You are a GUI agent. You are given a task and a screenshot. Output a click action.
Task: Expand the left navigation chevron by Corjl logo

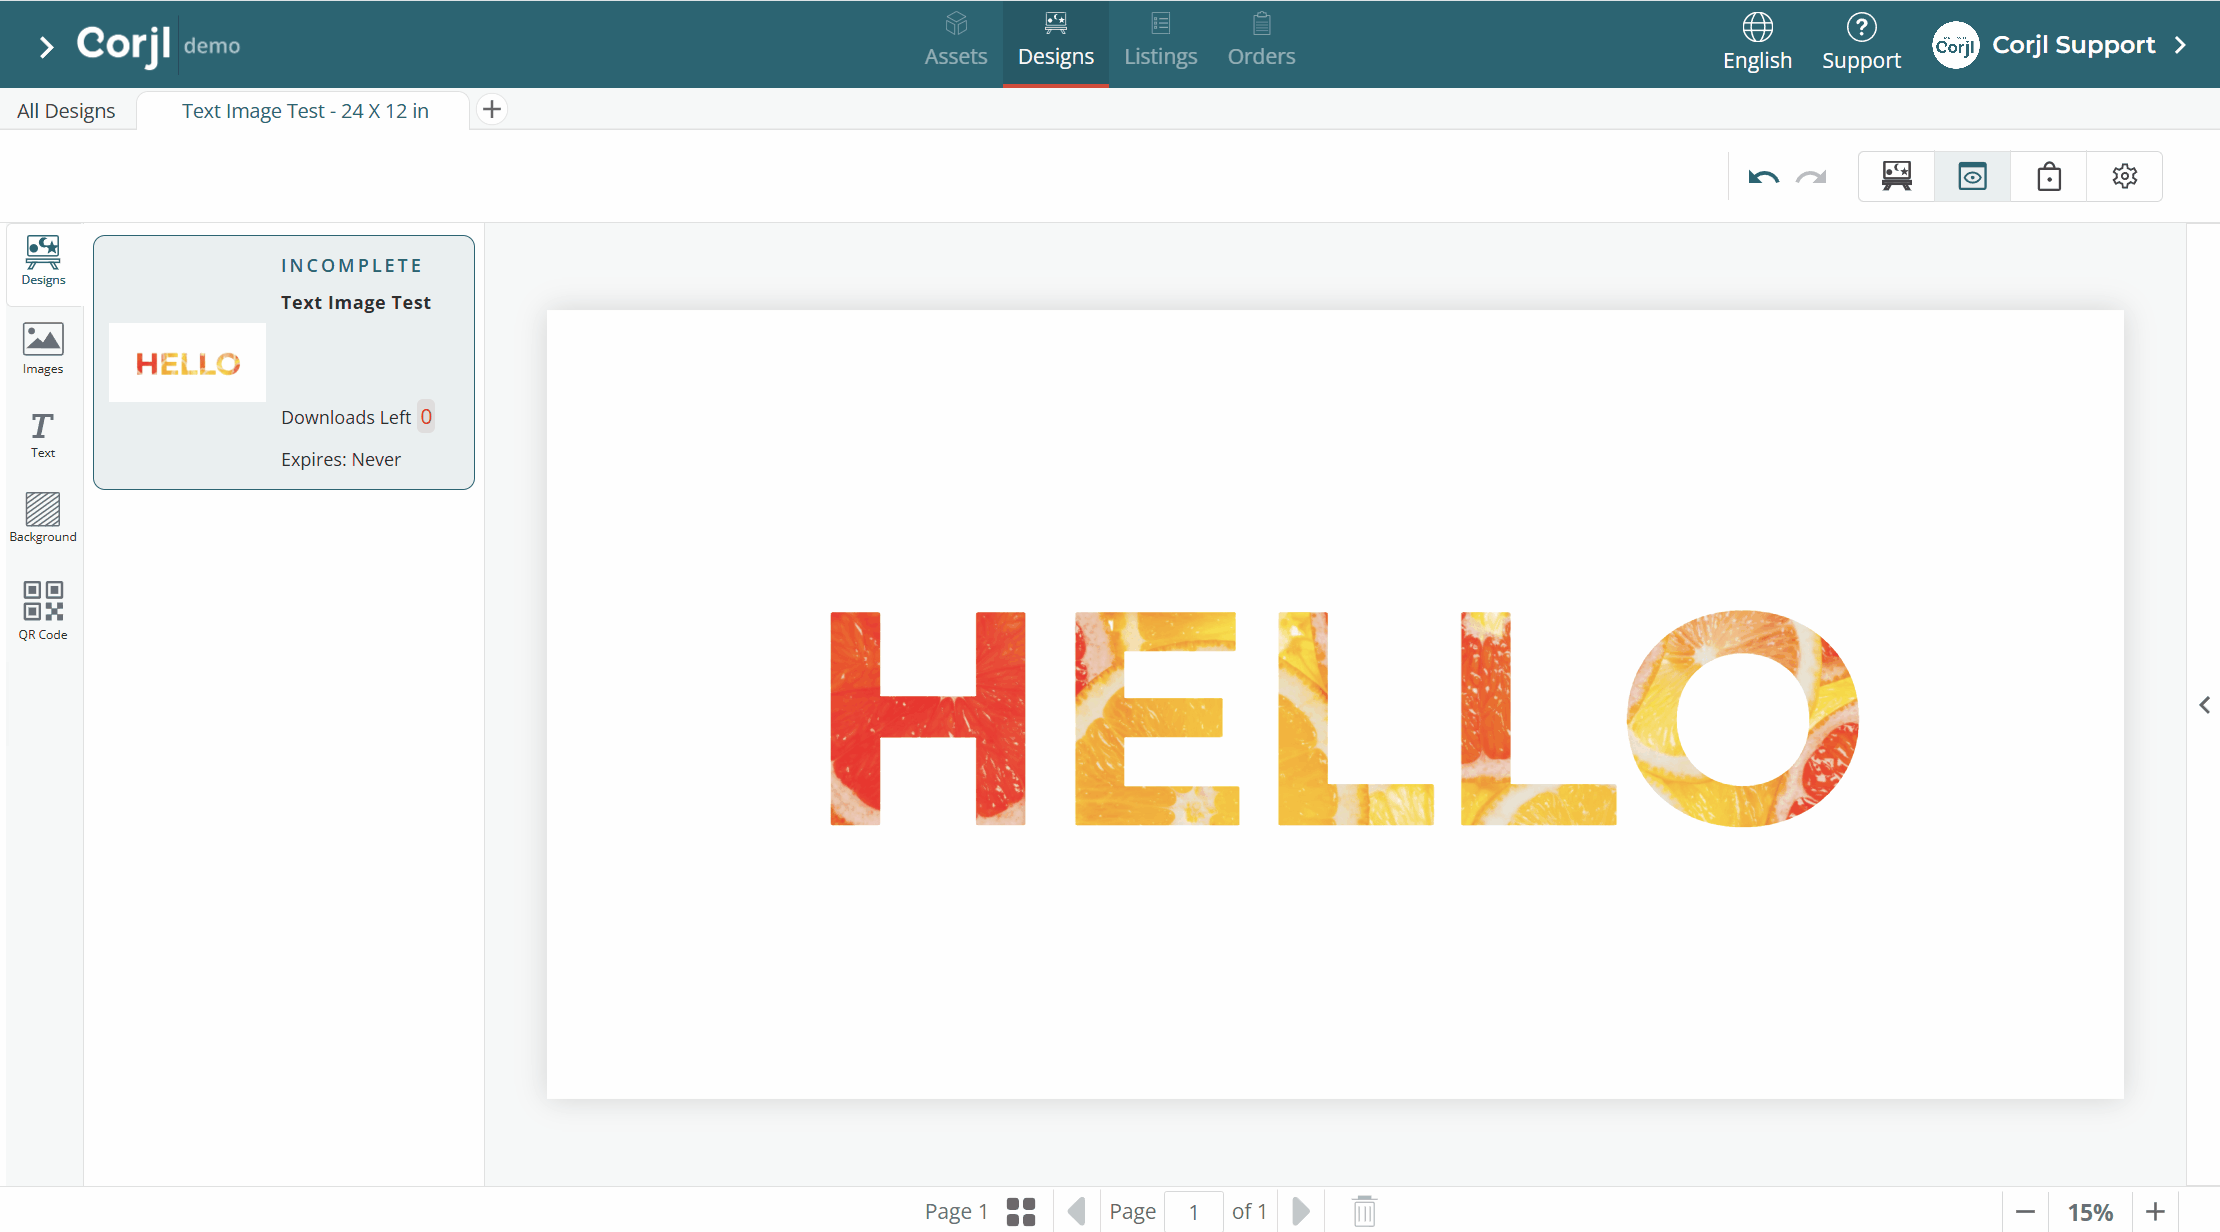[x=45, y=46]
